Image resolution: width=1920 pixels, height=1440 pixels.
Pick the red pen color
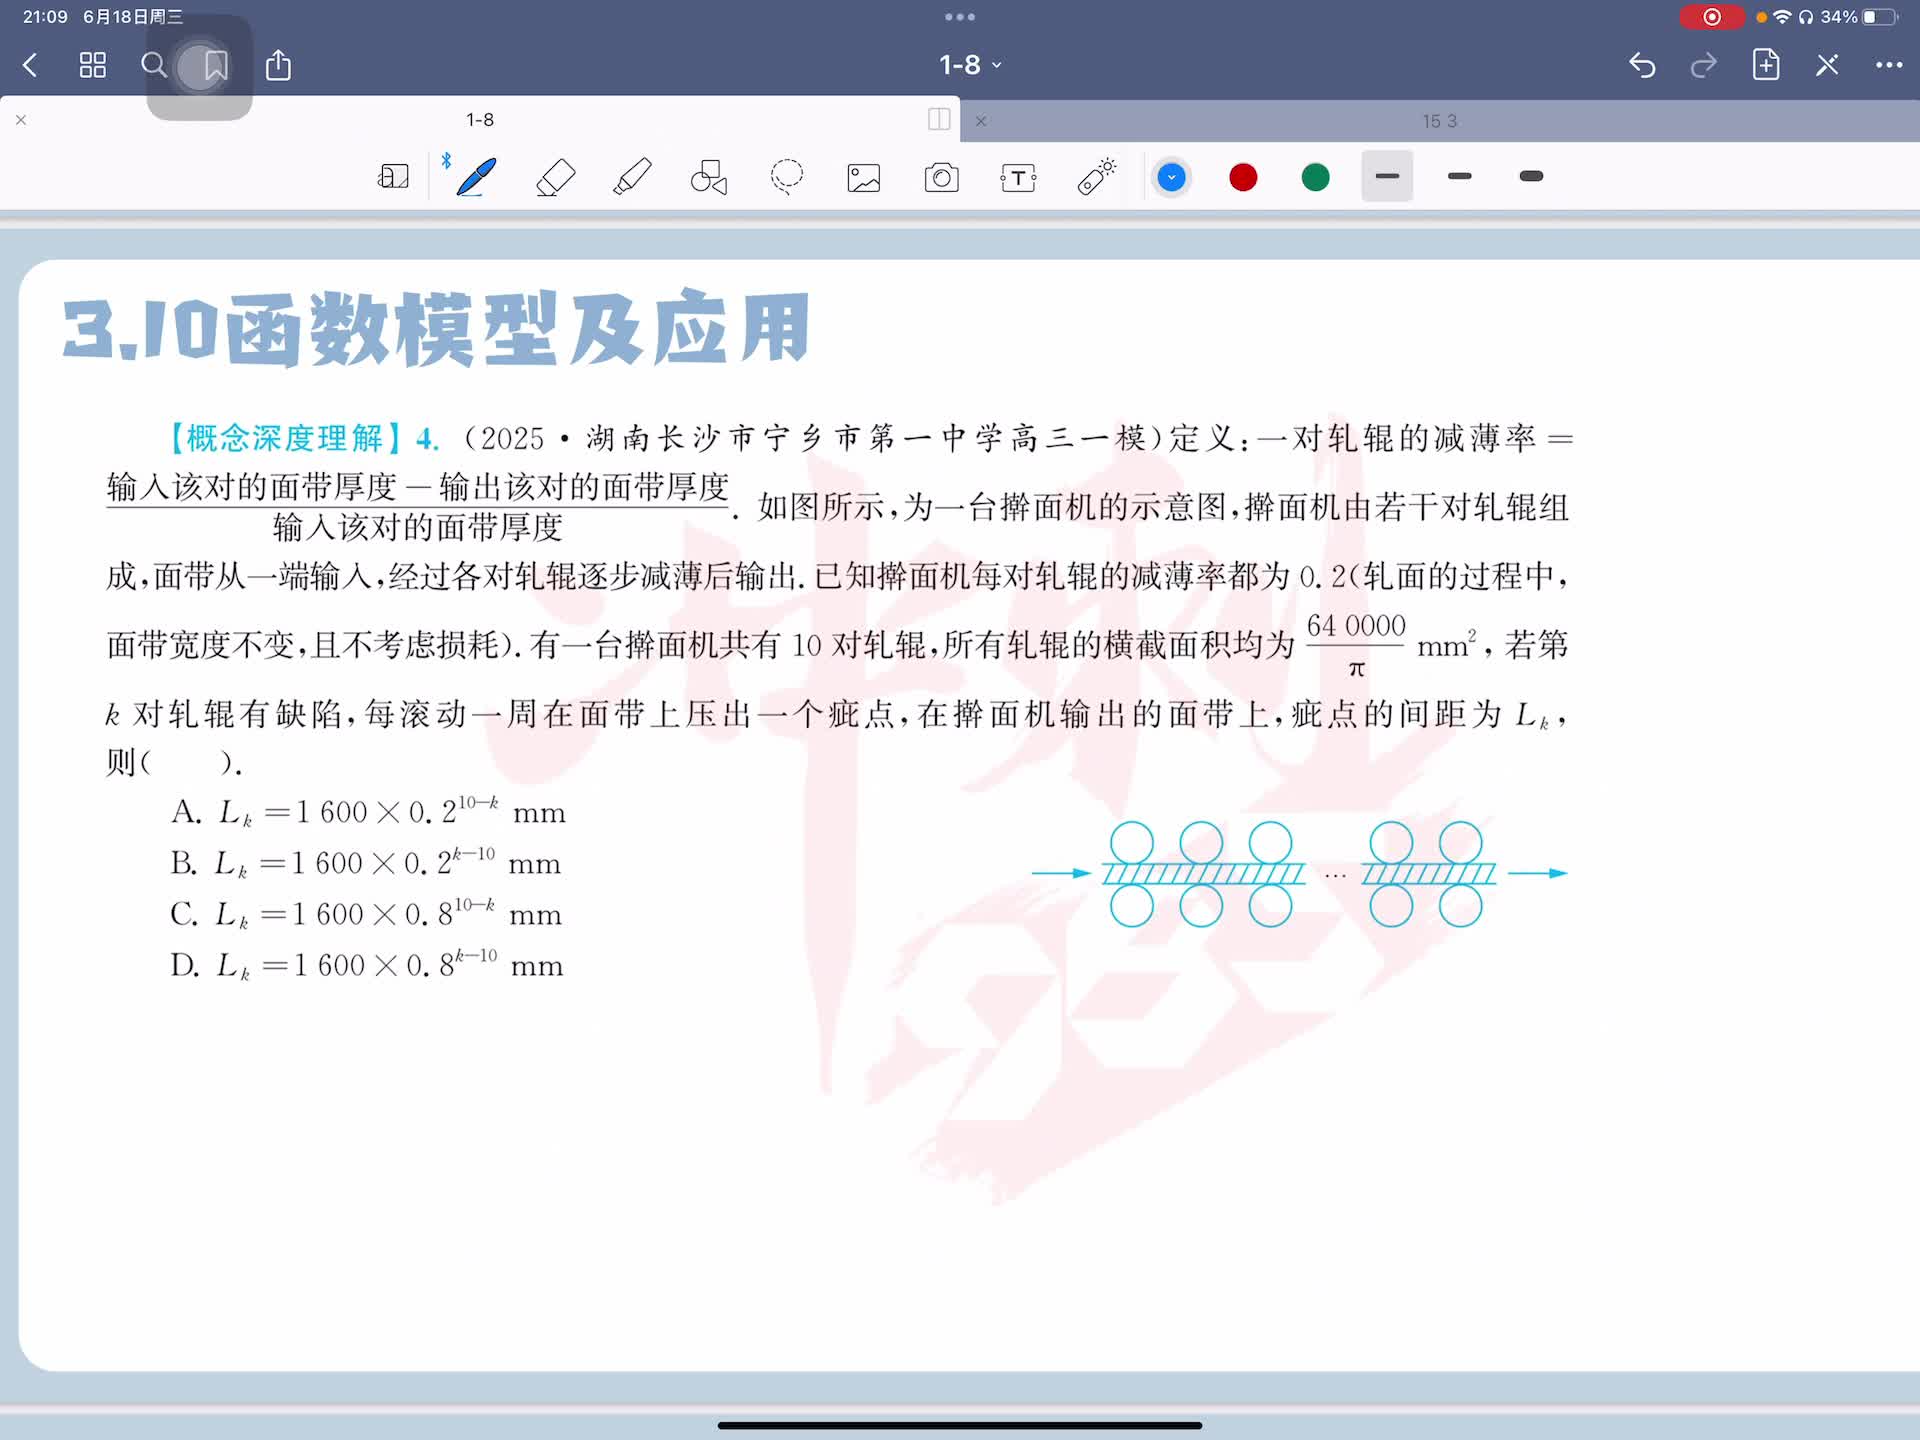pyautogui.click(x=1243, y=177)
